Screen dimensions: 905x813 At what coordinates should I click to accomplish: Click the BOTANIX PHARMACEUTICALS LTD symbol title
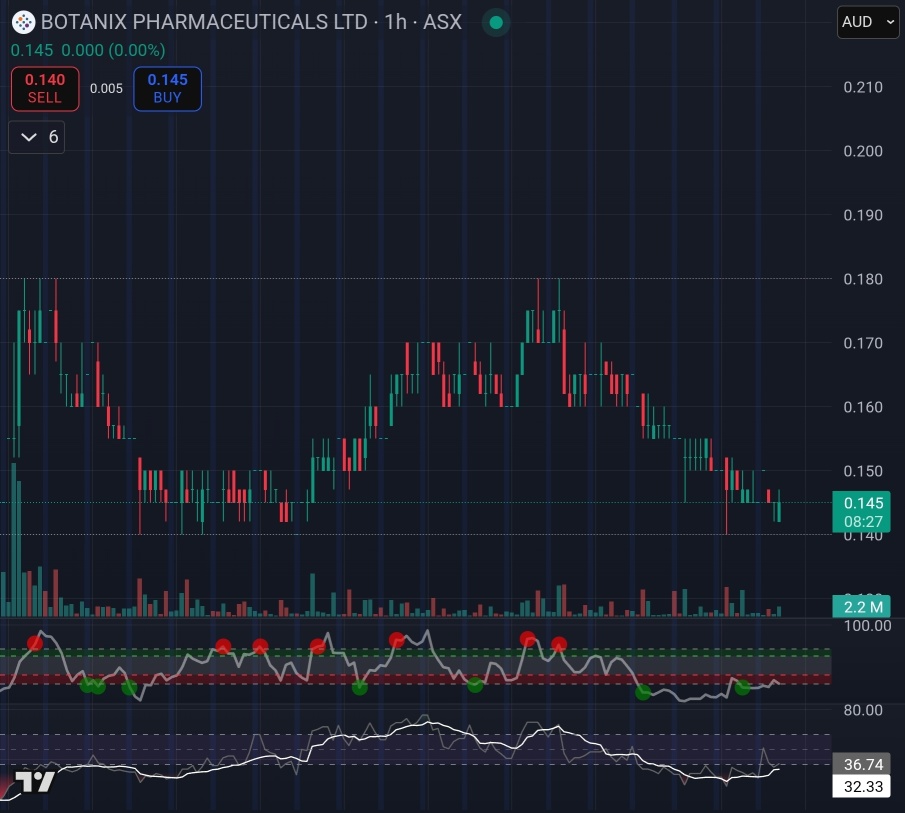251,23
